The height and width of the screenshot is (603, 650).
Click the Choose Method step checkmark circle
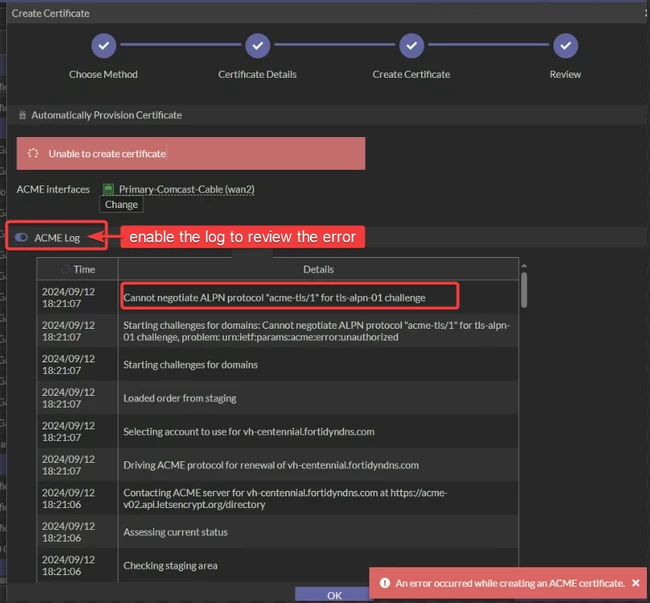click(104, 46)
